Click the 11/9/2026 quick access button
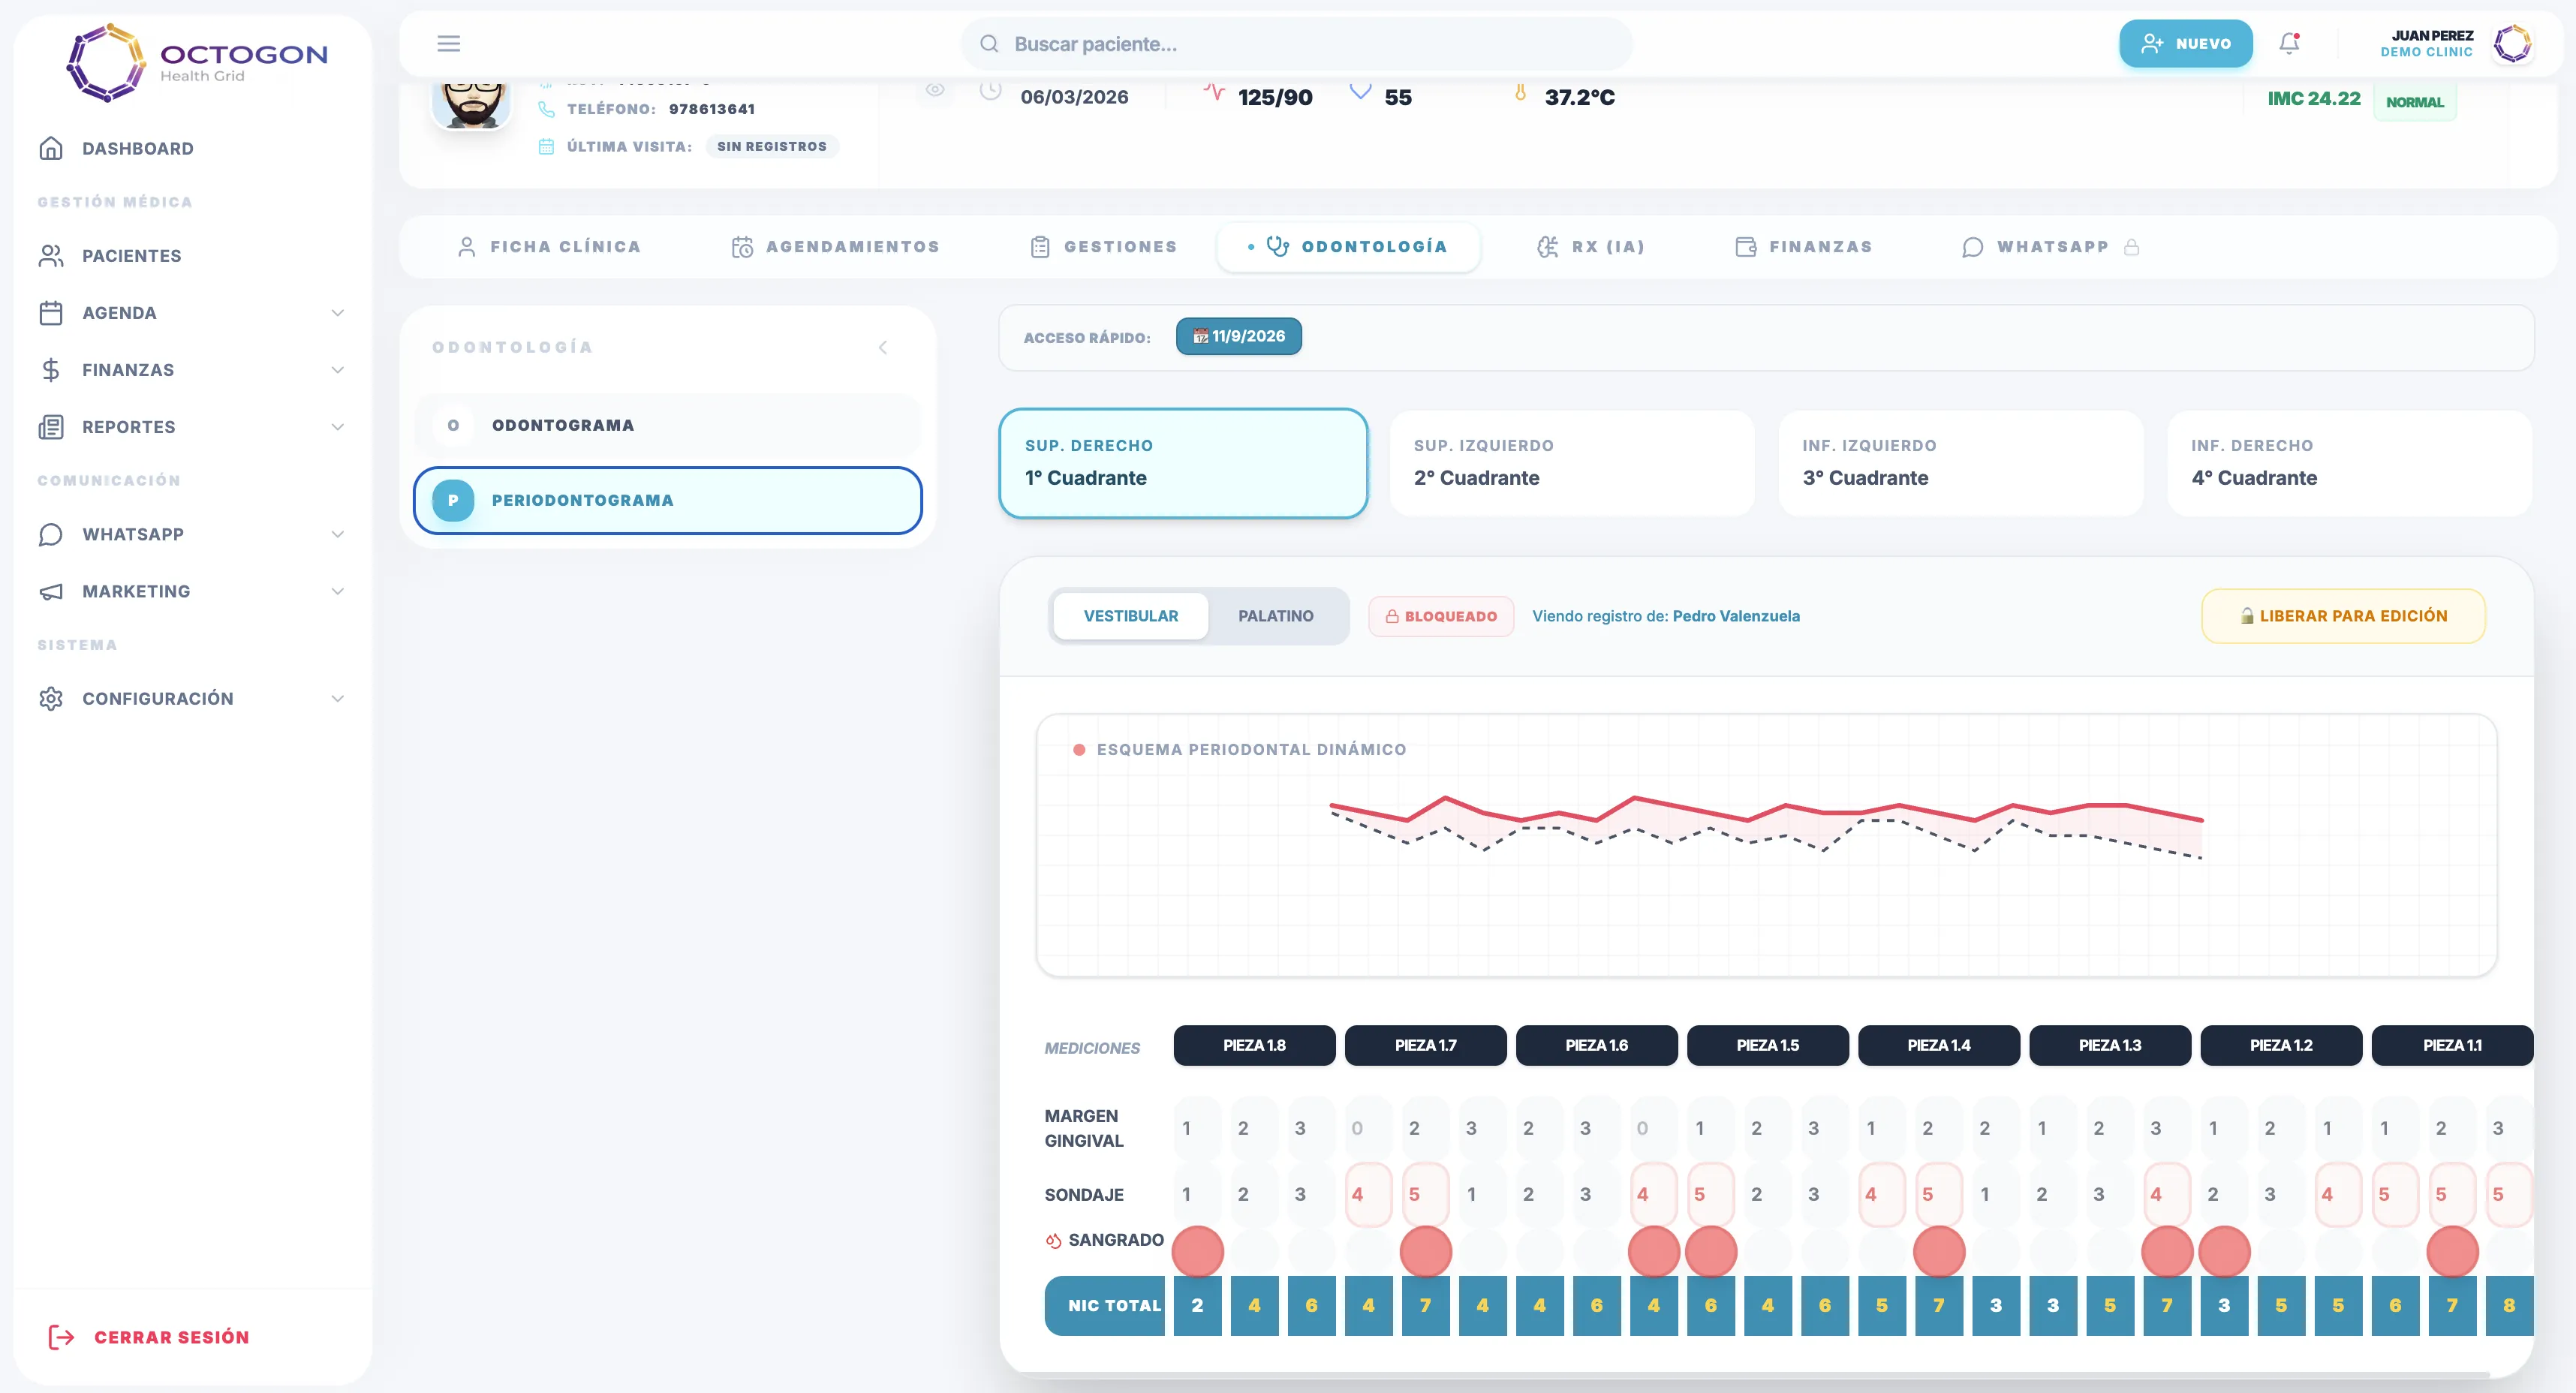This screenshot has width=2576, height=1393. 1238,336
